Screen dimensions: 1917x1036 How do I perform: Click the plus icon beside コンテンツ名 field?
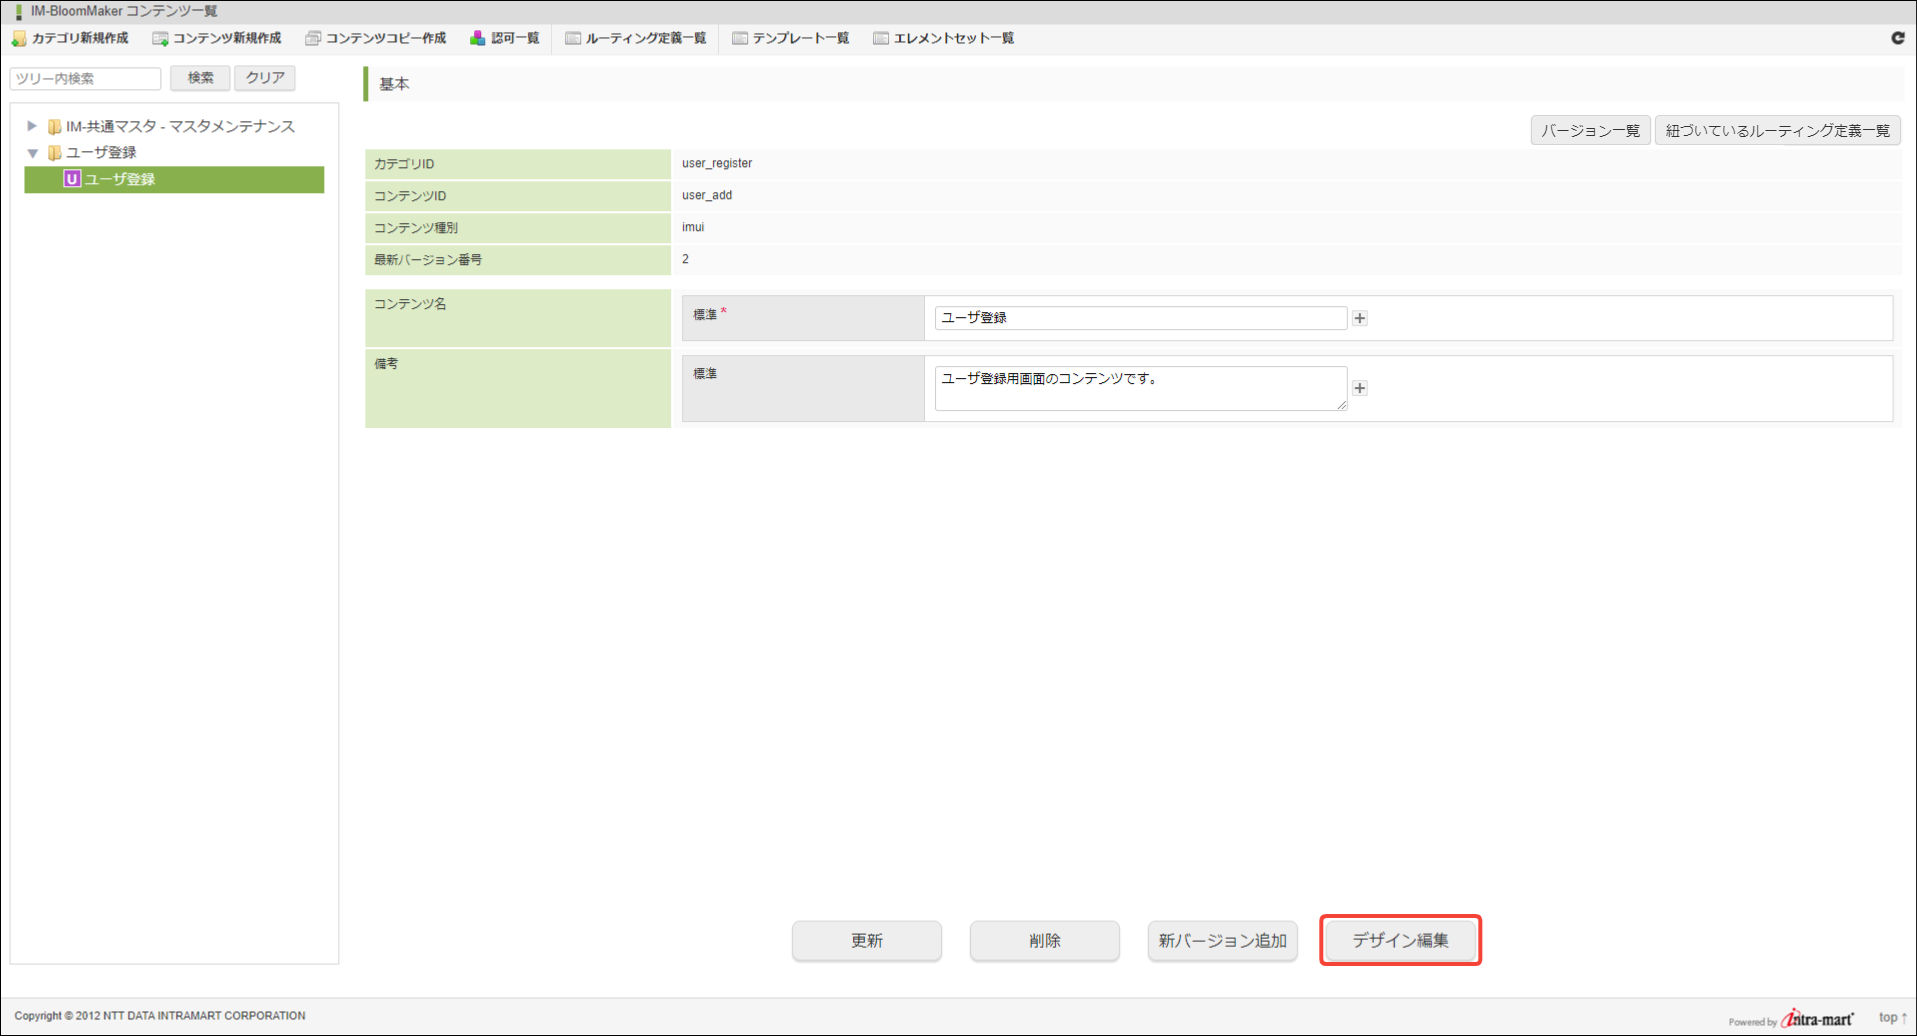[x=1359, y=318]
